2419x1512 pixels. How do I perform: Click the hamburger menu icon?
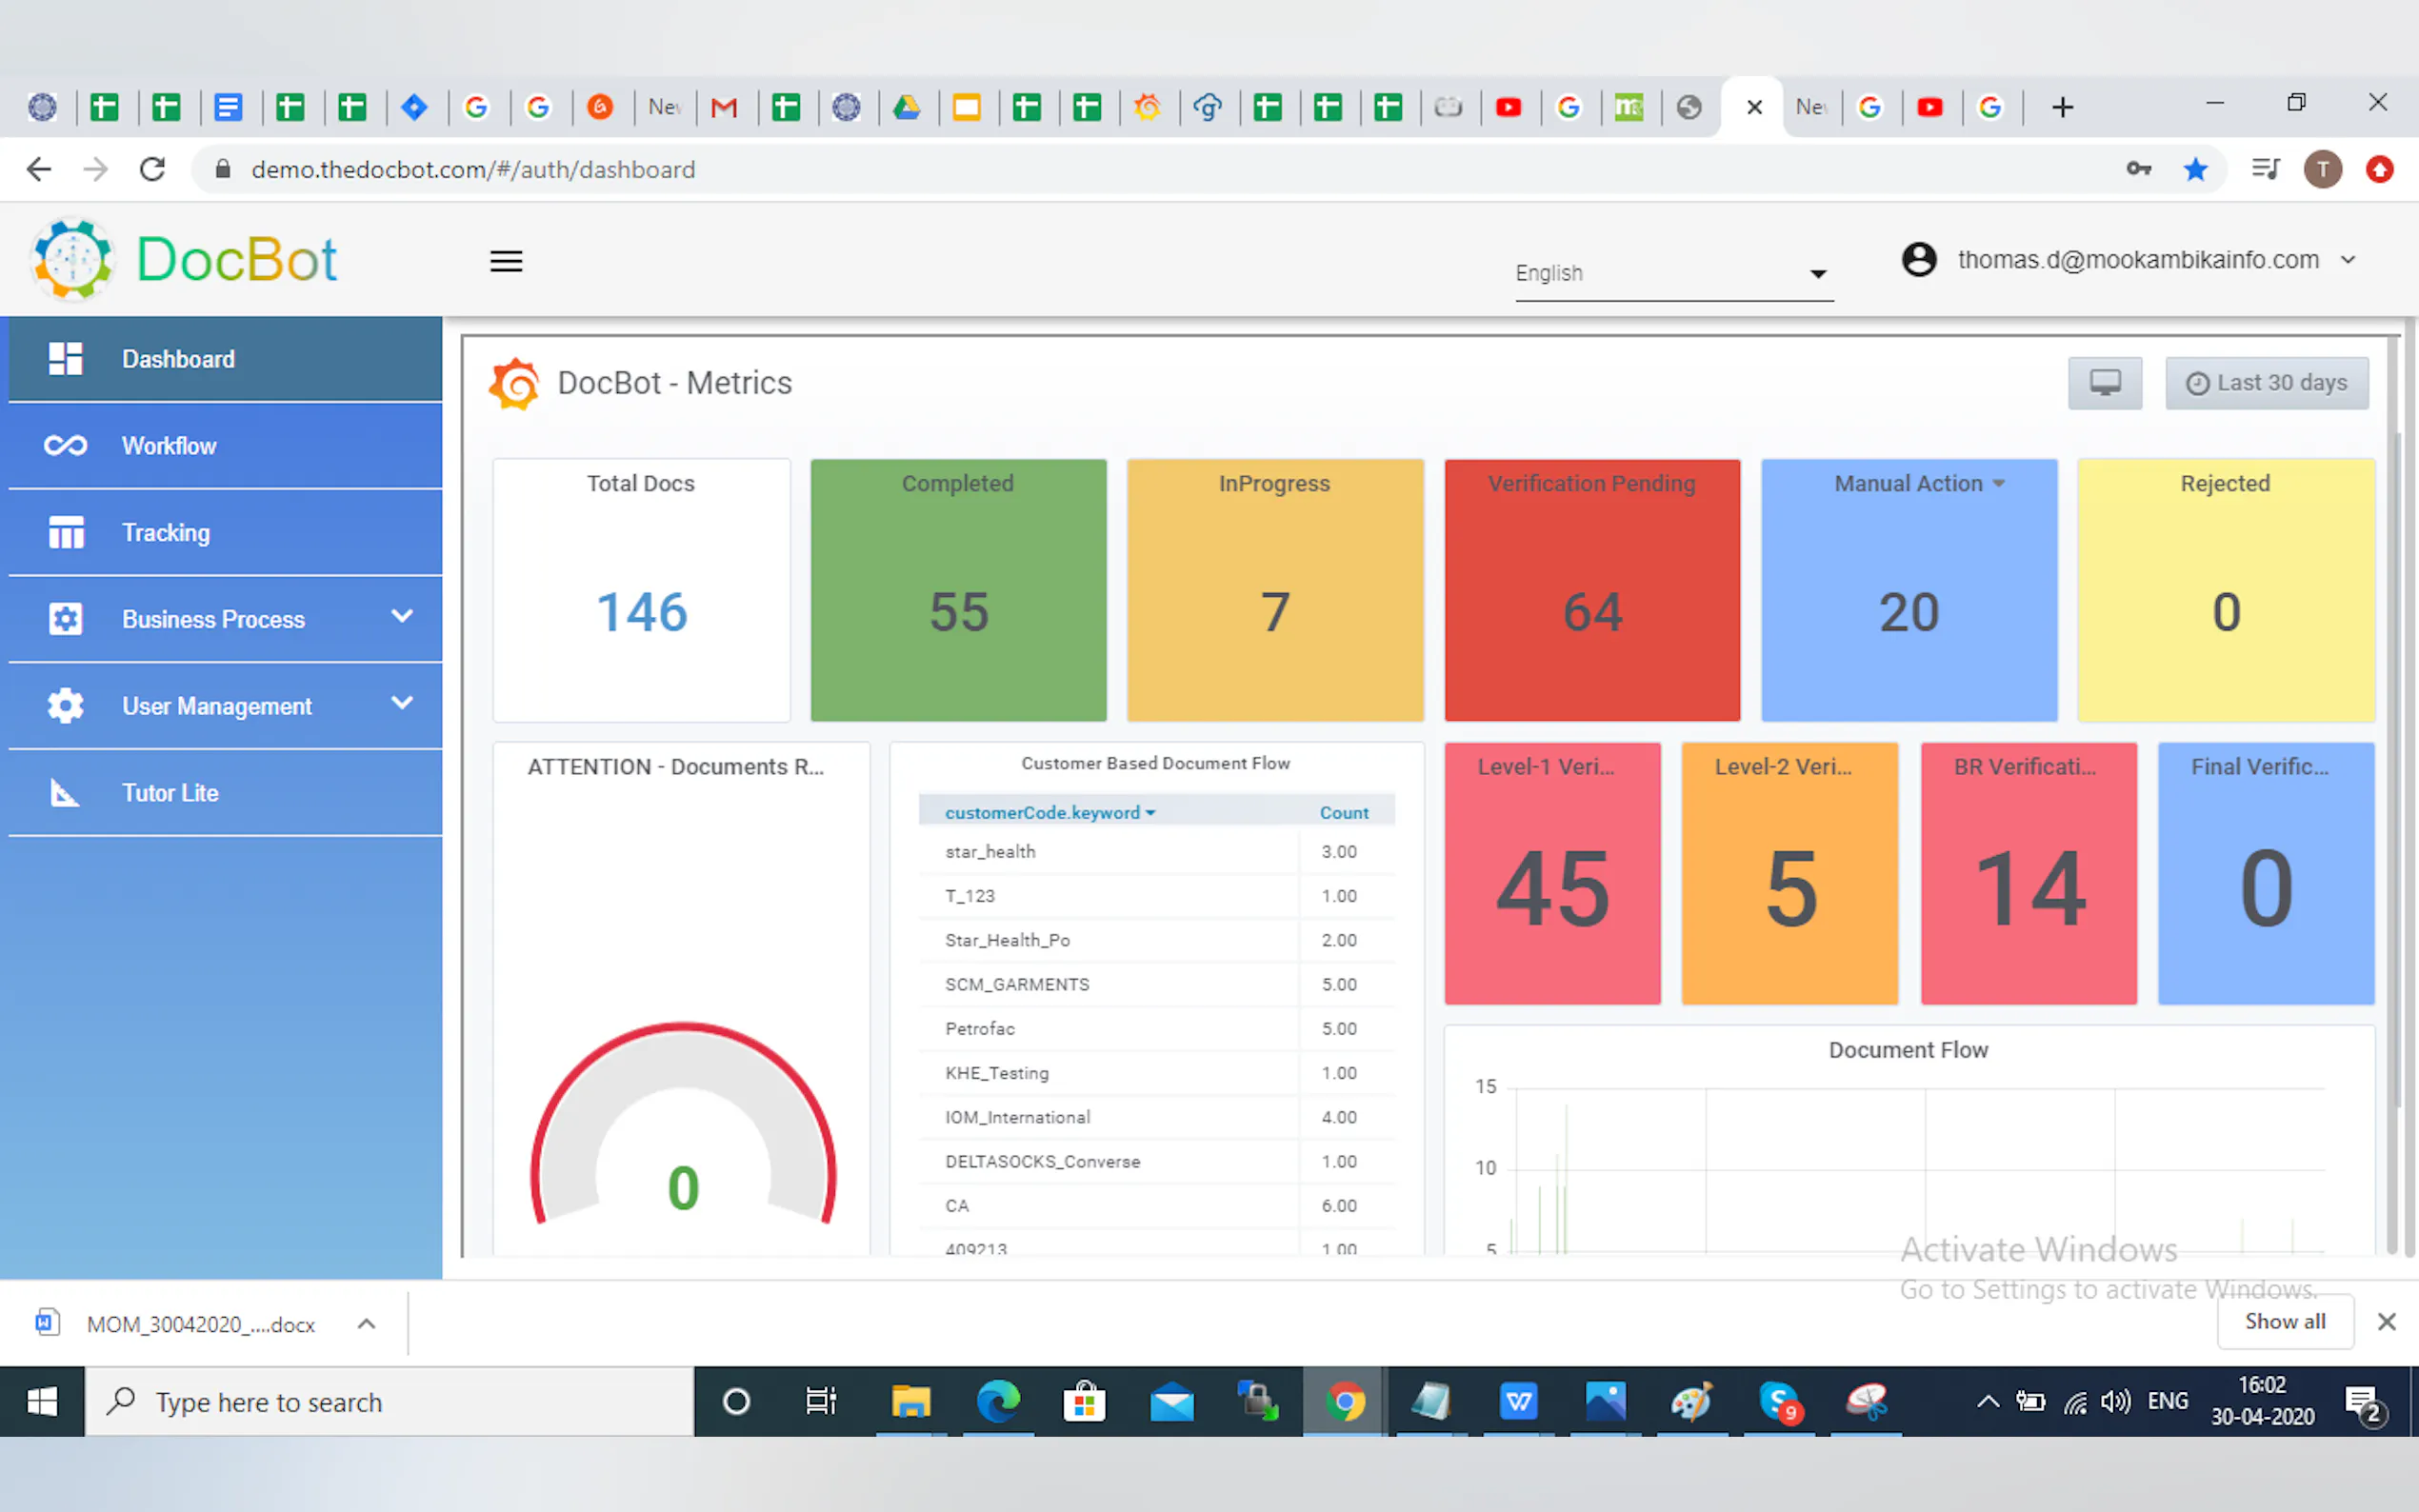[506, 261]
